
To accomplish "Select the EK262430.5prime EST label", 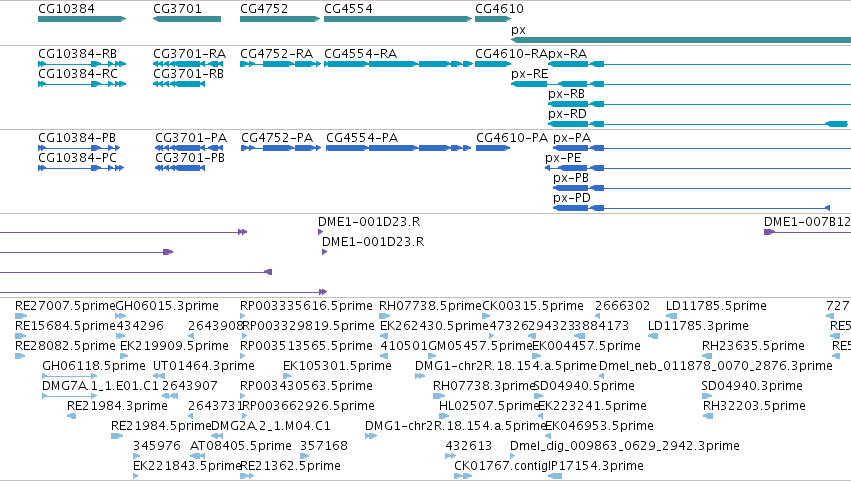I will click(x=434, y=326).
